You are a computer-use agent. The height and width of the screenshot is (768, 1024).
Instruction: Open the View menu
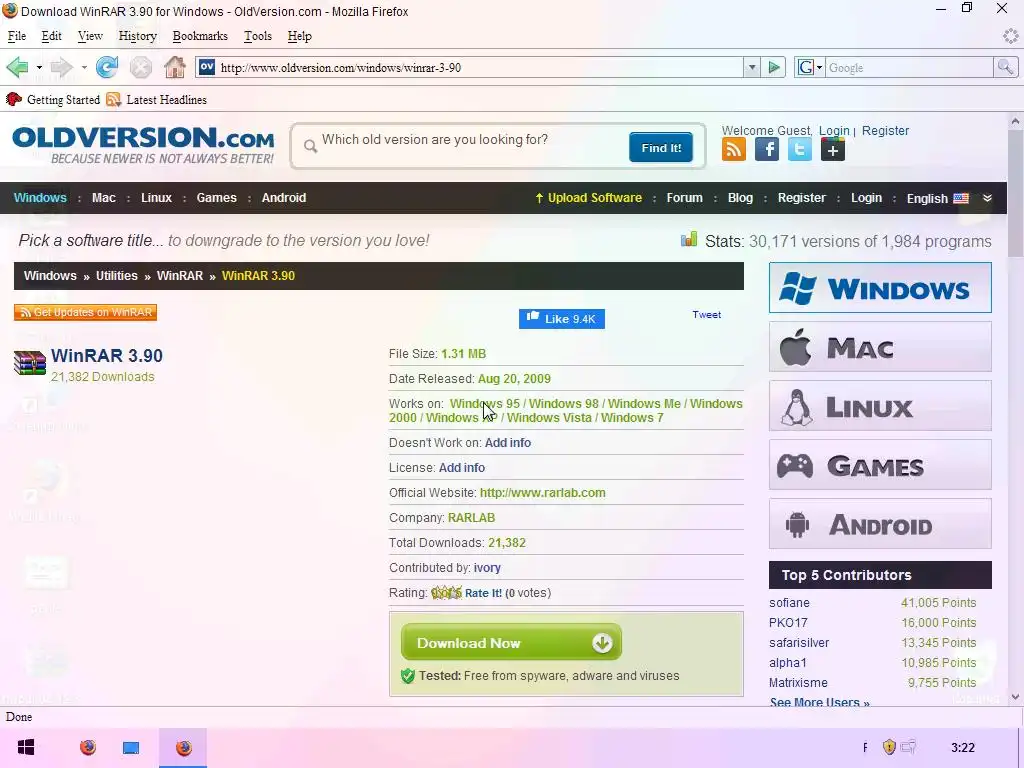tap(90, 36)
